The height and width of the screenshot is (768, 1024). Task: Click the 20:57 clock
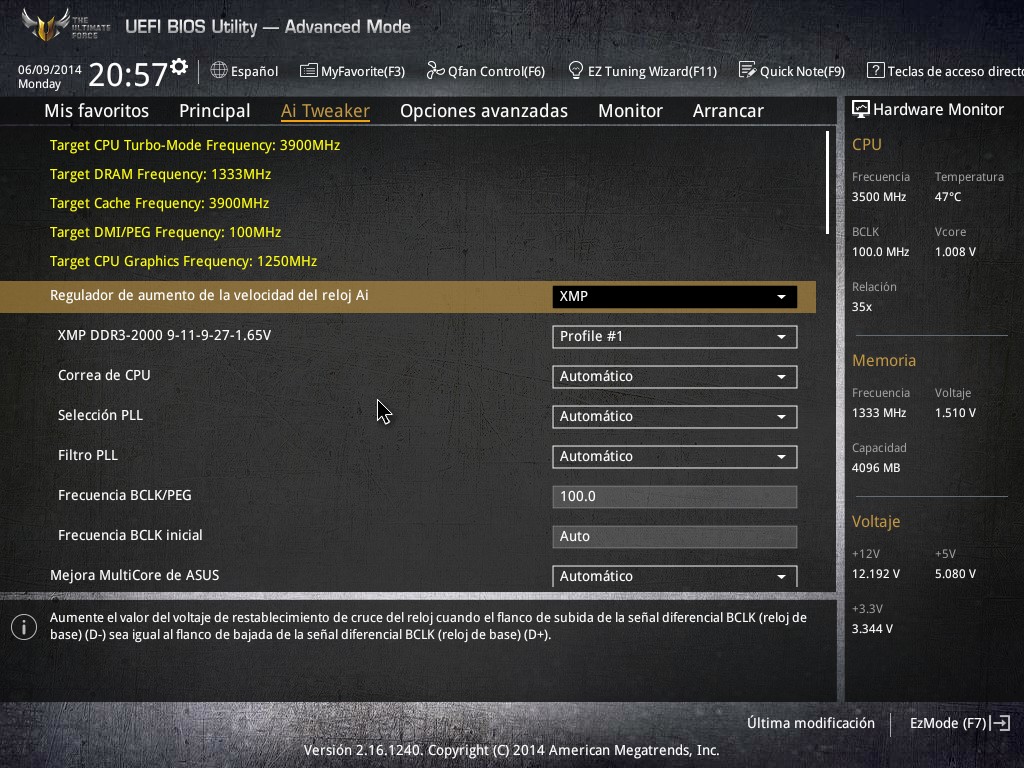129,74
